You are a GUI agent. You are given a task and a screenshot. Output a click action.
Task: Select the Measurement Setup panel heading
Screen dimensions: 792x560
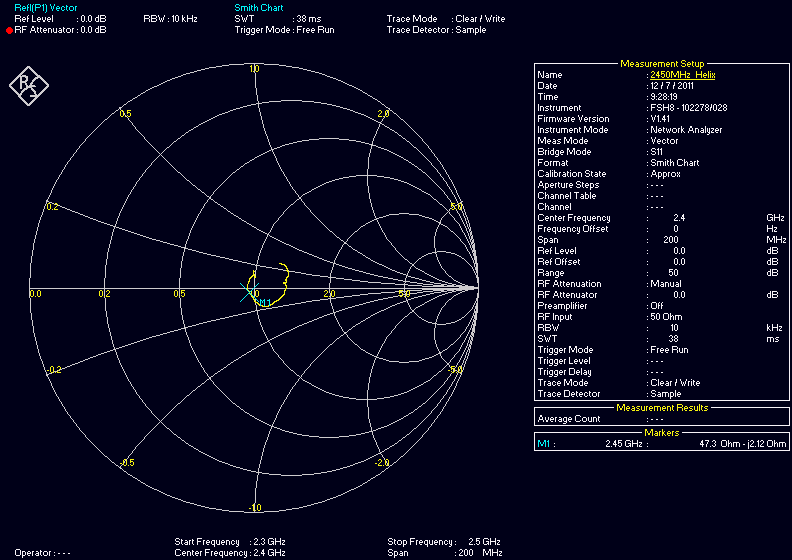[x=662, y=64]
